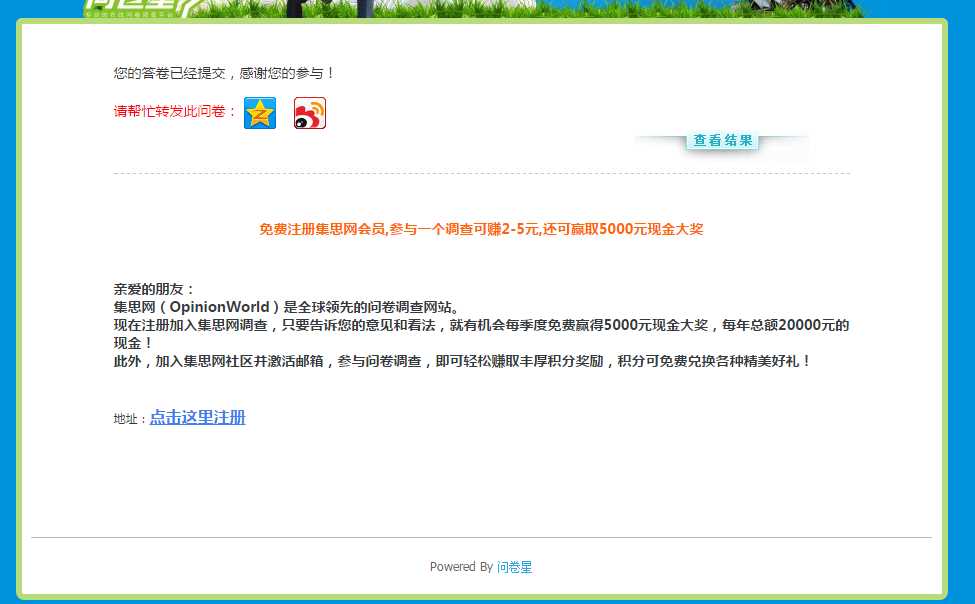975x604 pixels.
Task: Click the 地址 label
Action: [x=129, y=419]
